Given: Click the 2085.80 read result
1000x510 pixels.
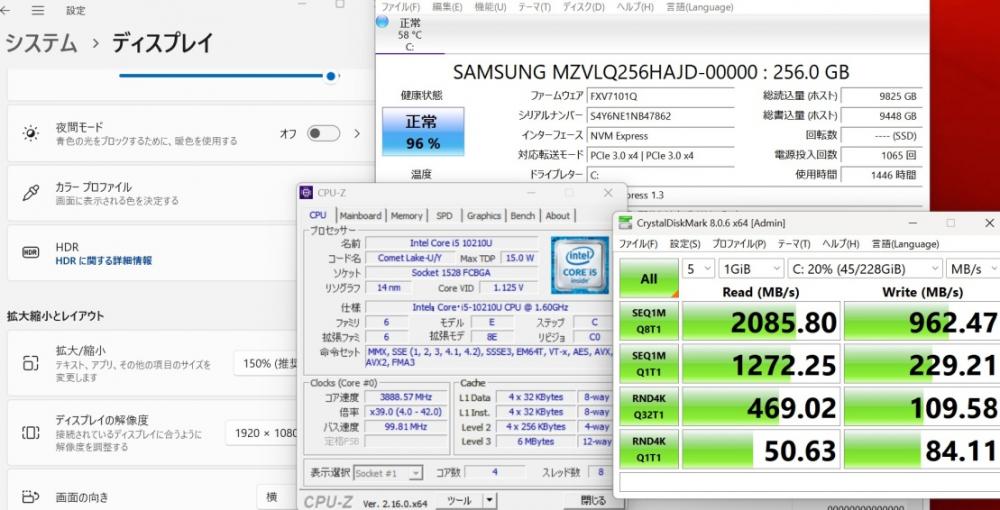Looking at the screenshot, I should 761,321.
